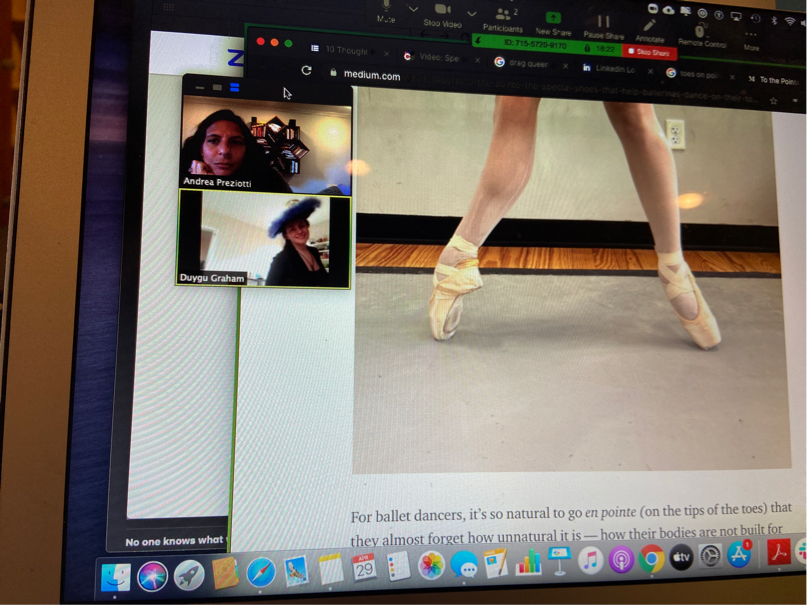This screenshot has height=605, width=807.
Task: Close the LinkedIn tab
Action: pos(651,71)
